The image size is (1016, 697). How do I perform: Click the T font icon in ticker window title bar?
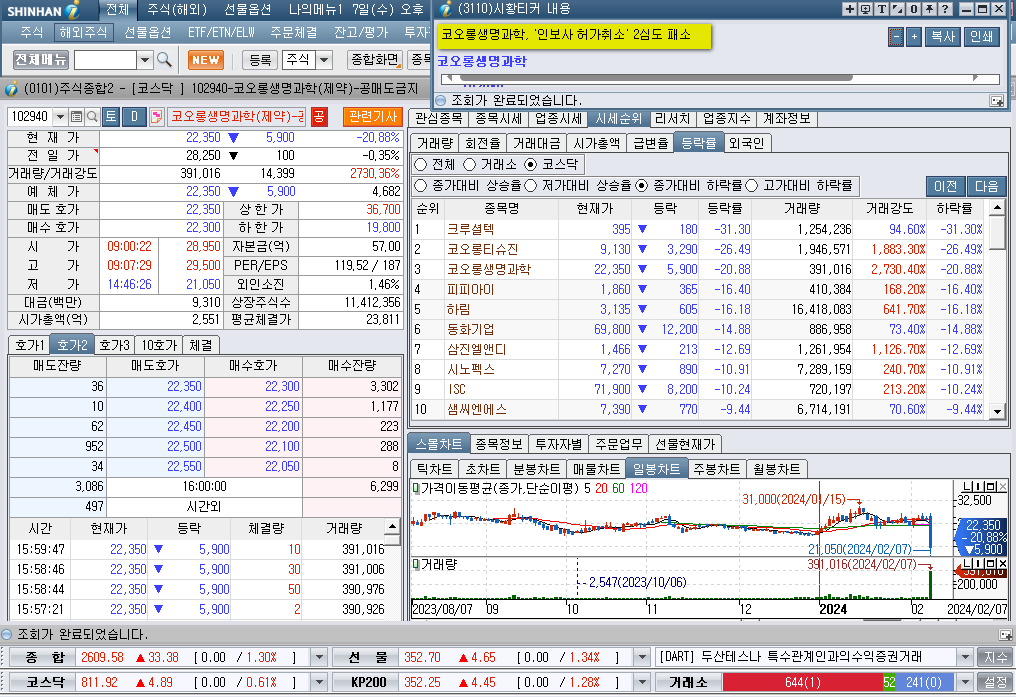(881, 9)
